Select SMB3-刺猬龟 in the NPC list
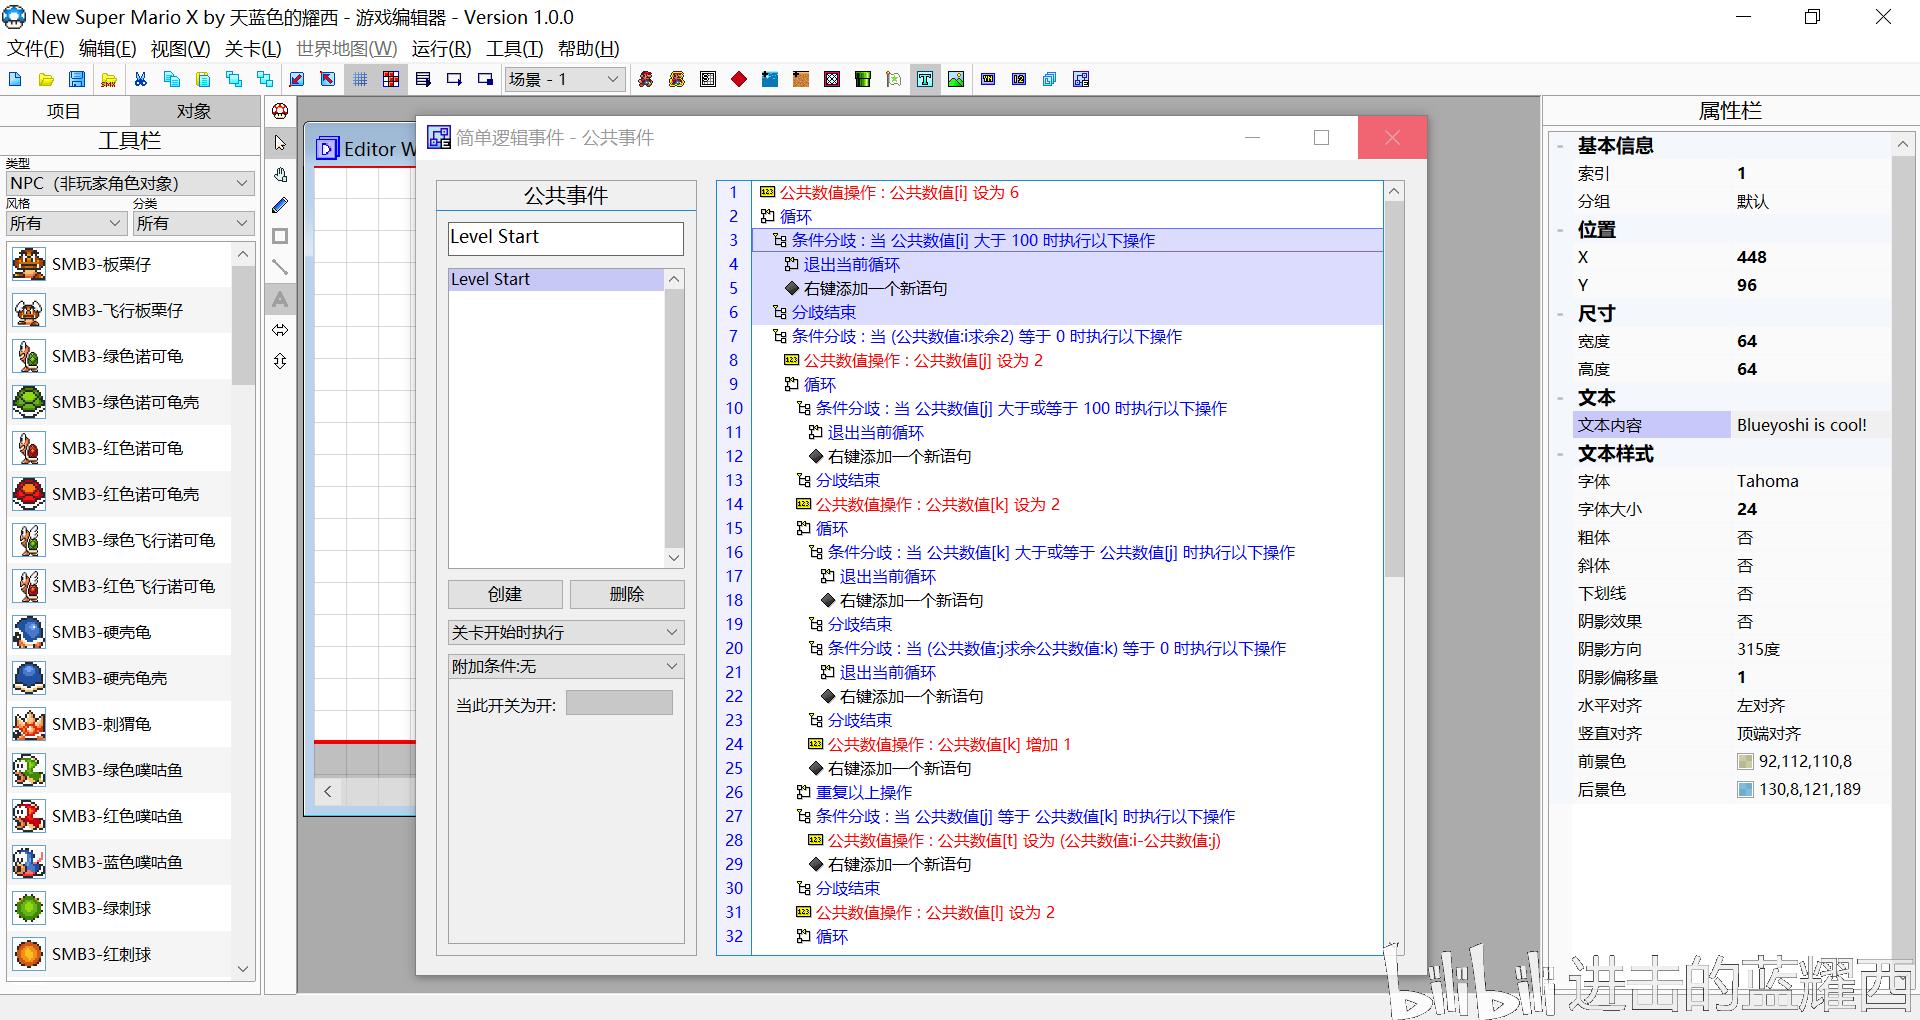Image resolution: width=1920 pixels, height=1020 pixels. coord(120,724)
